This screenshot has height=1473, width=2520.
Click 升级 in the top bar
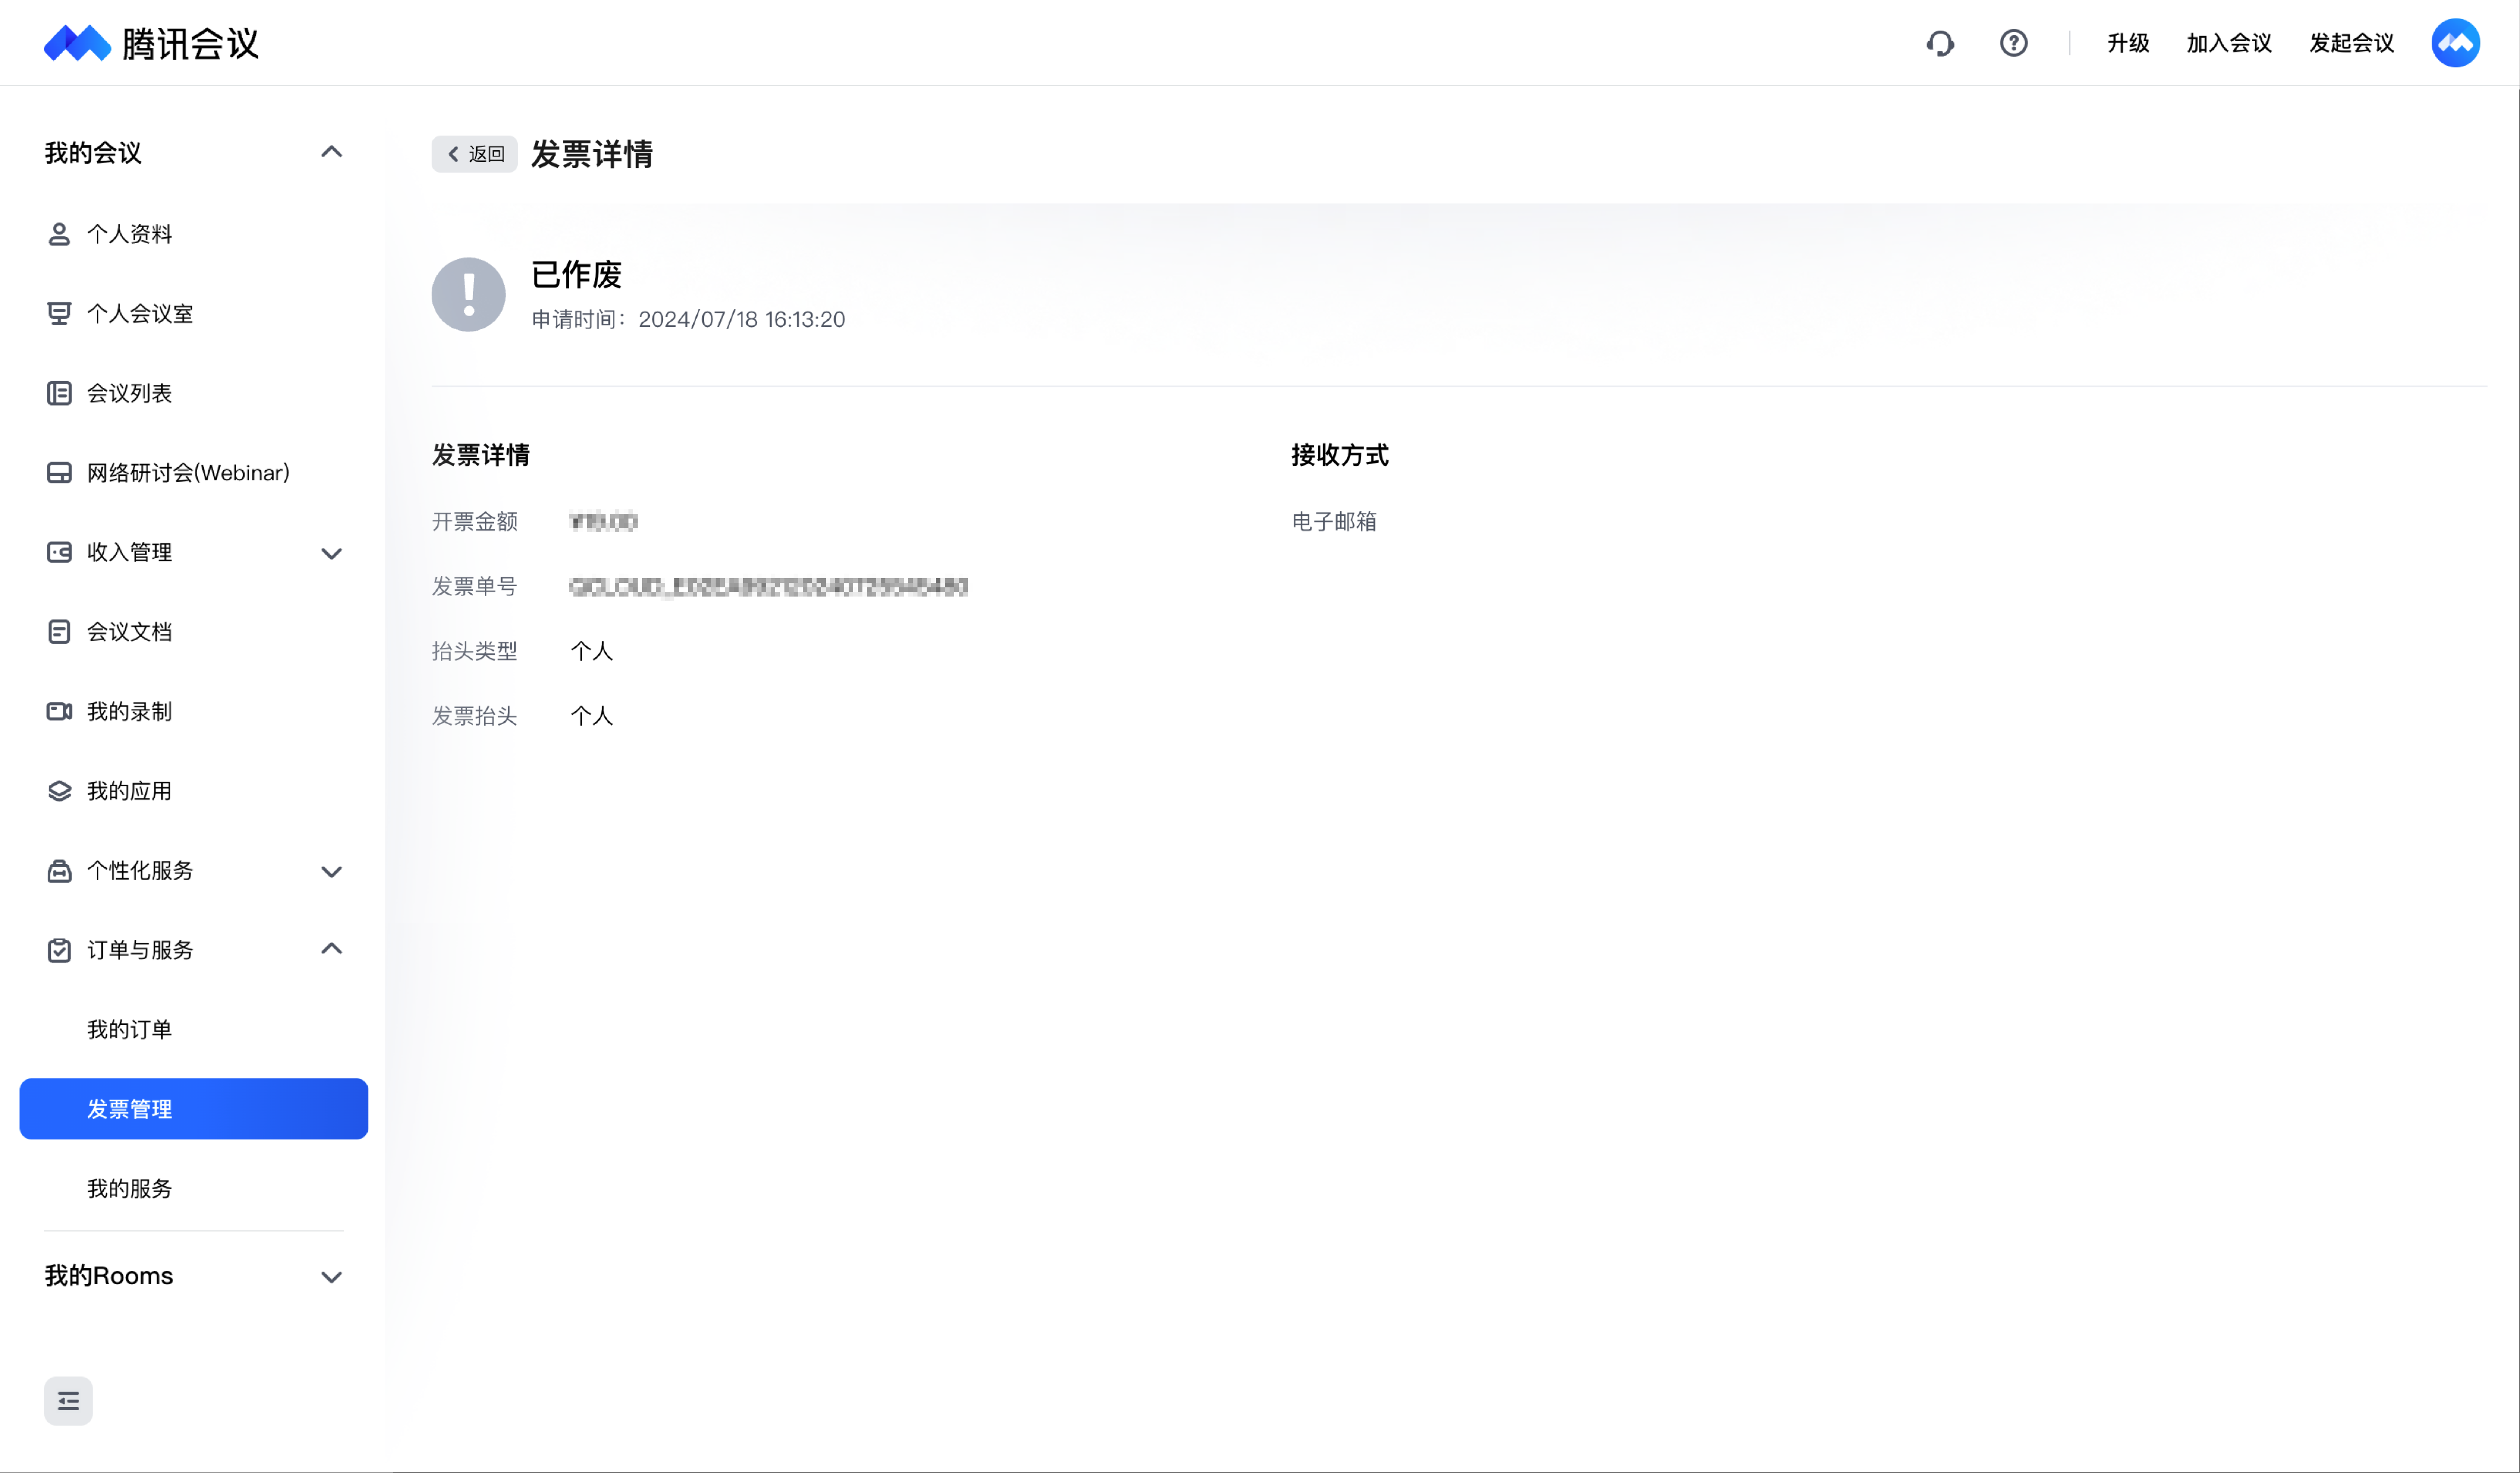(x=2128, y=43)
